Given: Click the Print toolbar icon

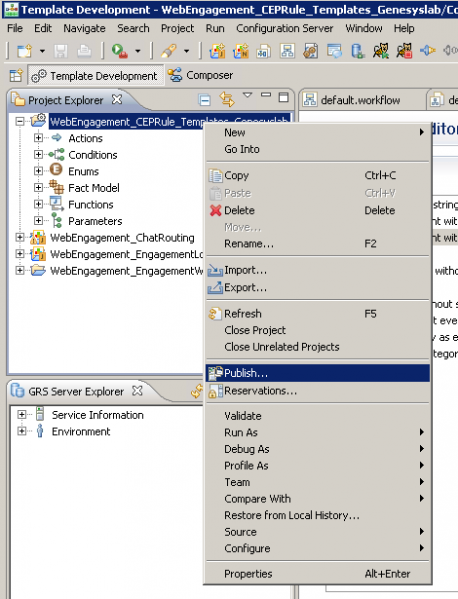Looking at the screenshot, I should [84, 51].
